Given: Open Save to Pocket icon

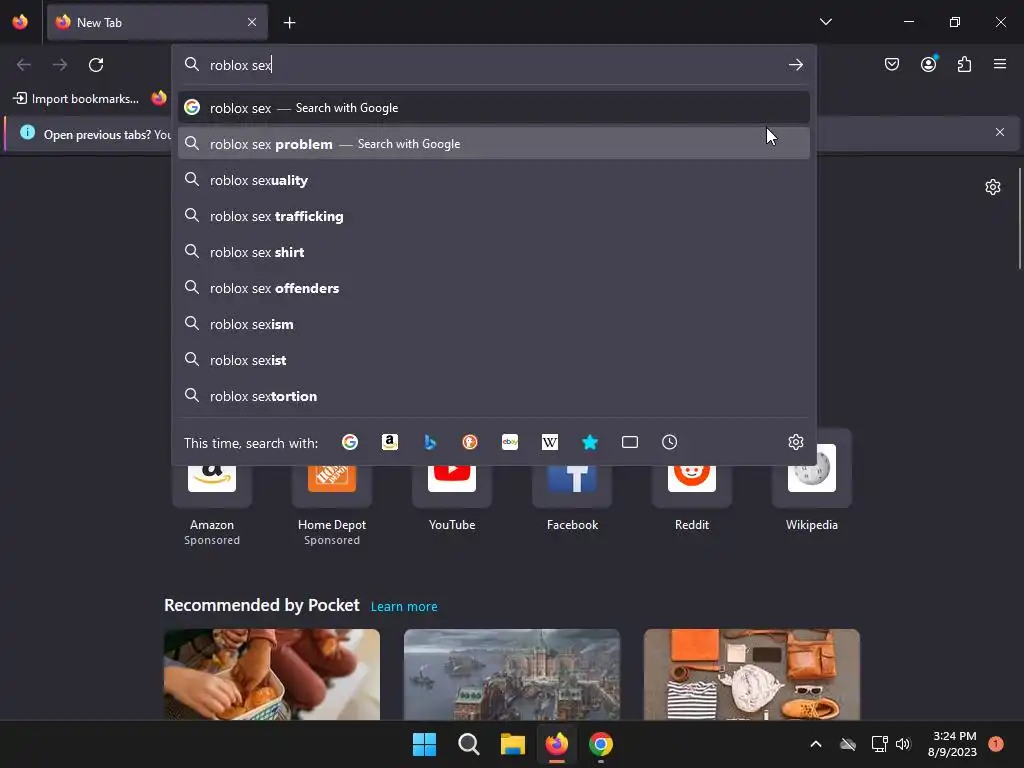Looking at the screenshot, I should pos(891,64).
